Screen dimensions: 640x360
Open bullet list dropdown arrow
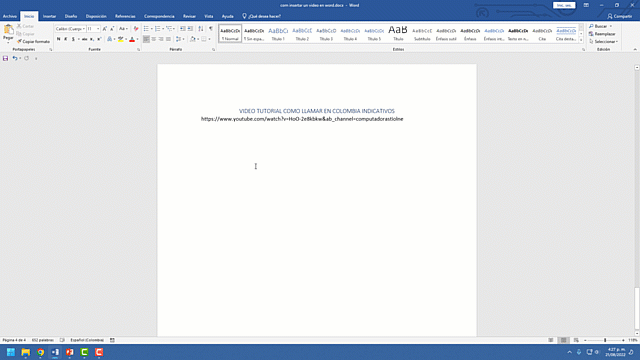pyautogui.click(x=151, y=29)
